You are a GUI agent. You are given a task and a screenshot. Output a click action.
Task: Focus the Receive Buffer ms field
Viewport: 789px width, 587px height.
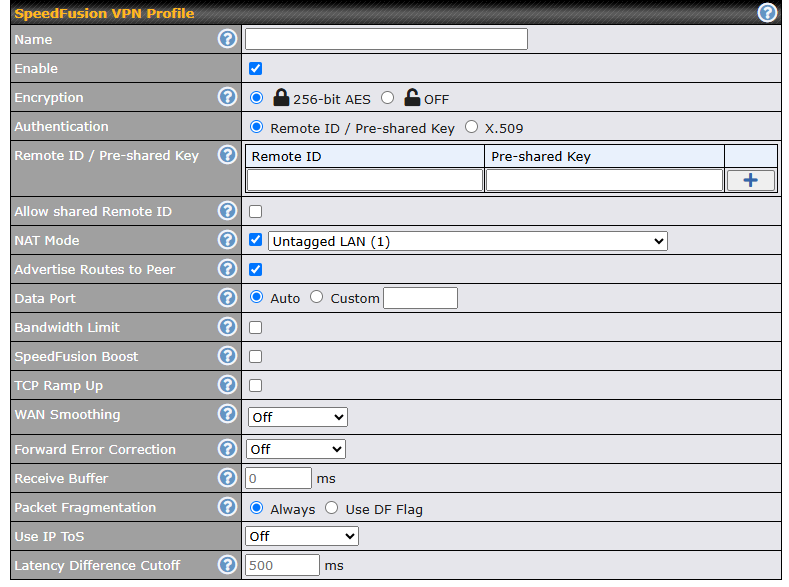coord(278,478)
